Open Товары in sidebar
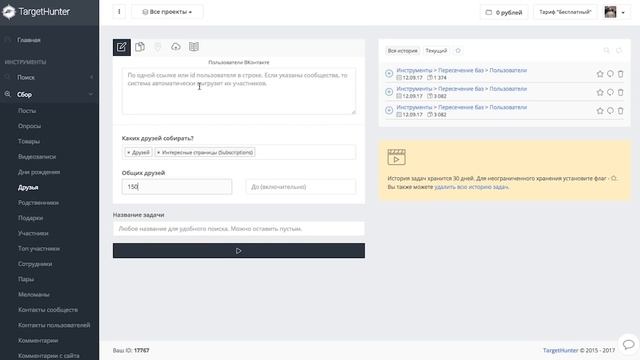The height and width of the screenshot is (360, 640). pyautogui.click(x=29, y=141)
